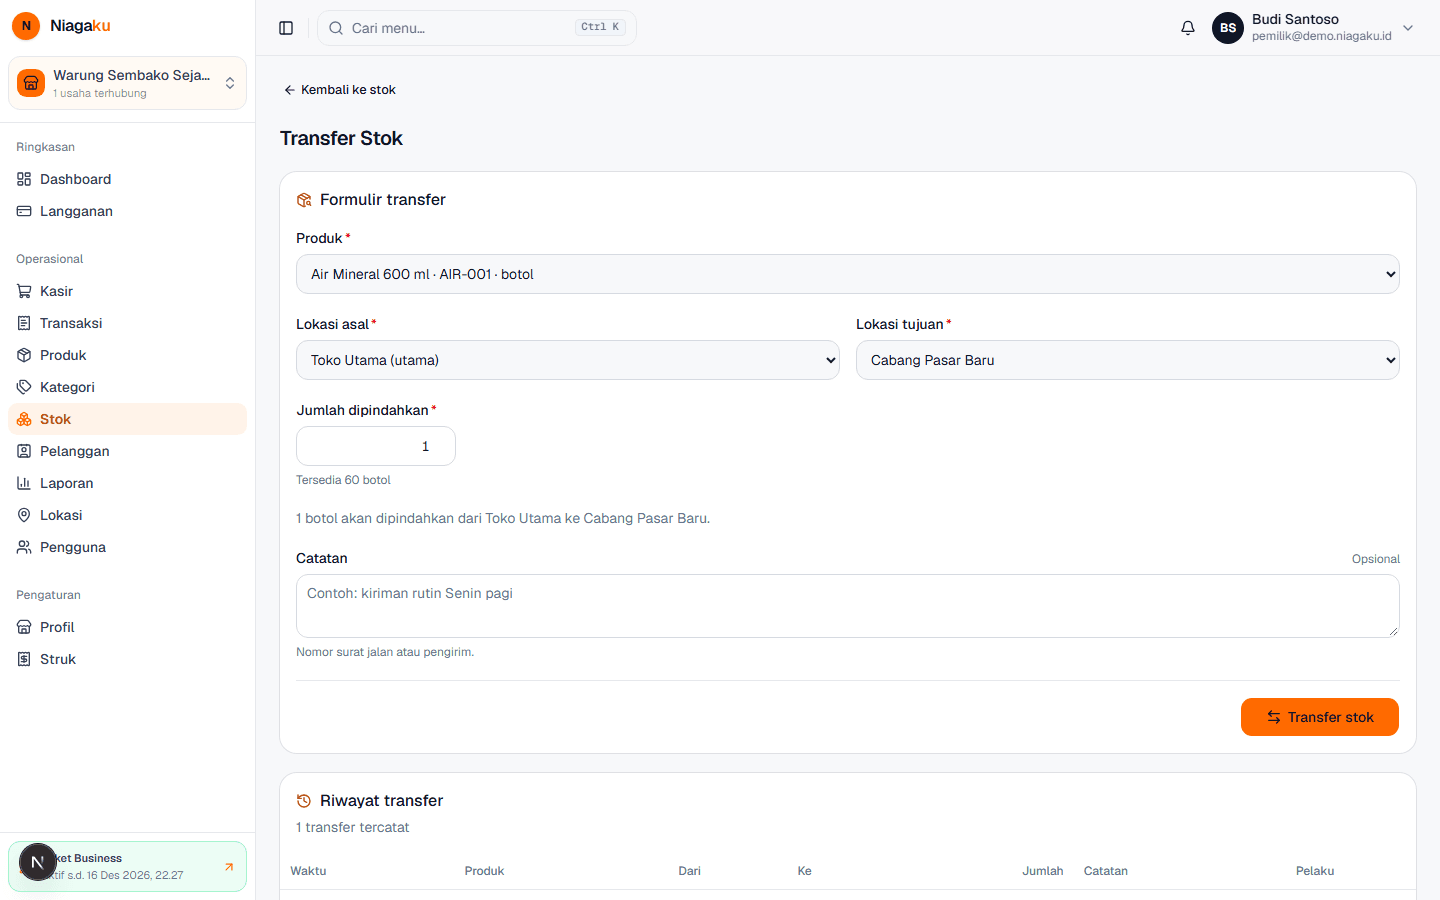
Task: Expand the Warung Sembako business switcher
Action: pyautogui.click(x=127, y=83)
